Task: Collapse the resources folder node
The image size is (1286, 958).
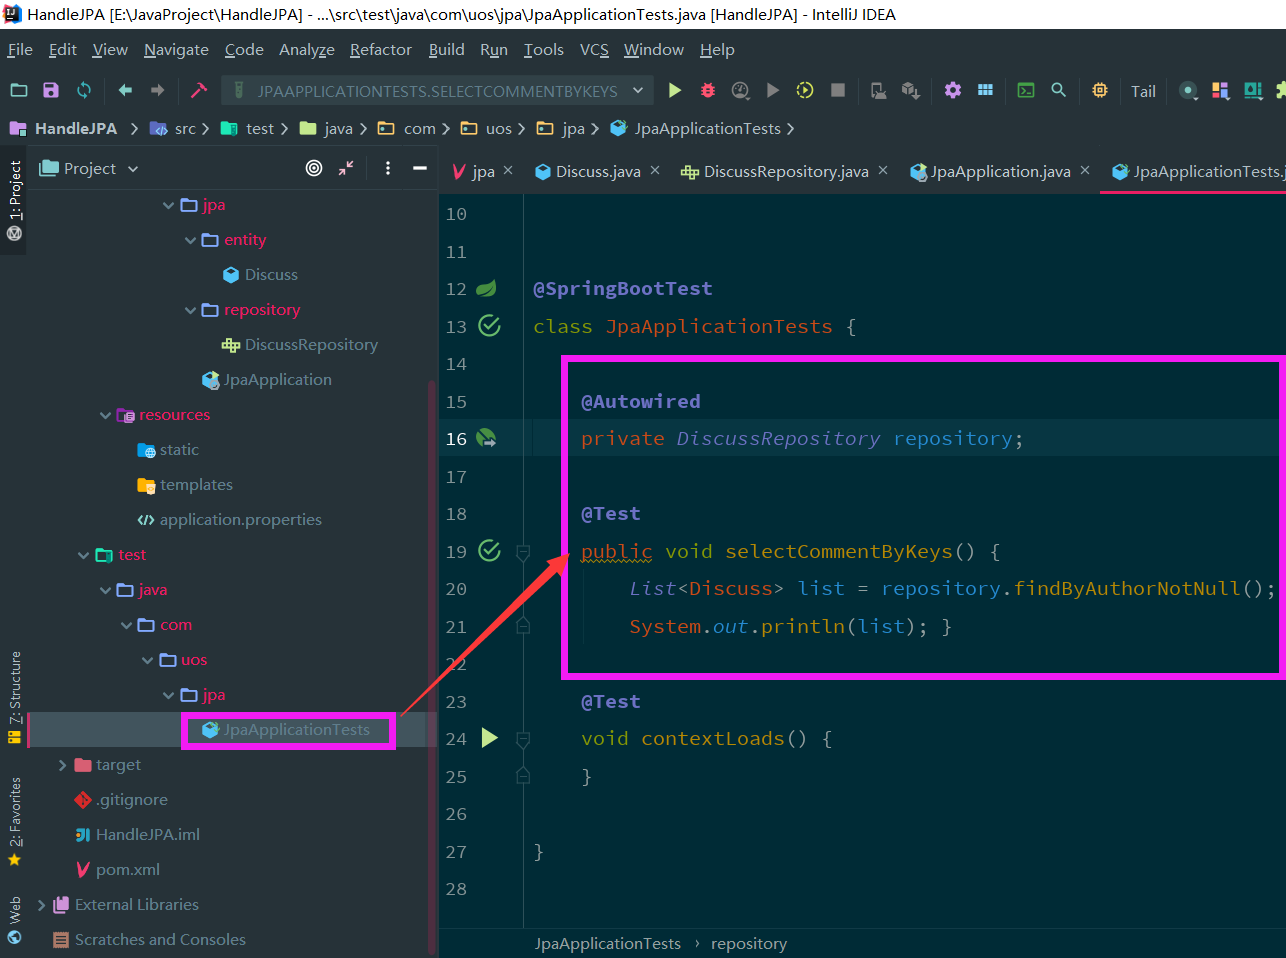Action: 105,415
